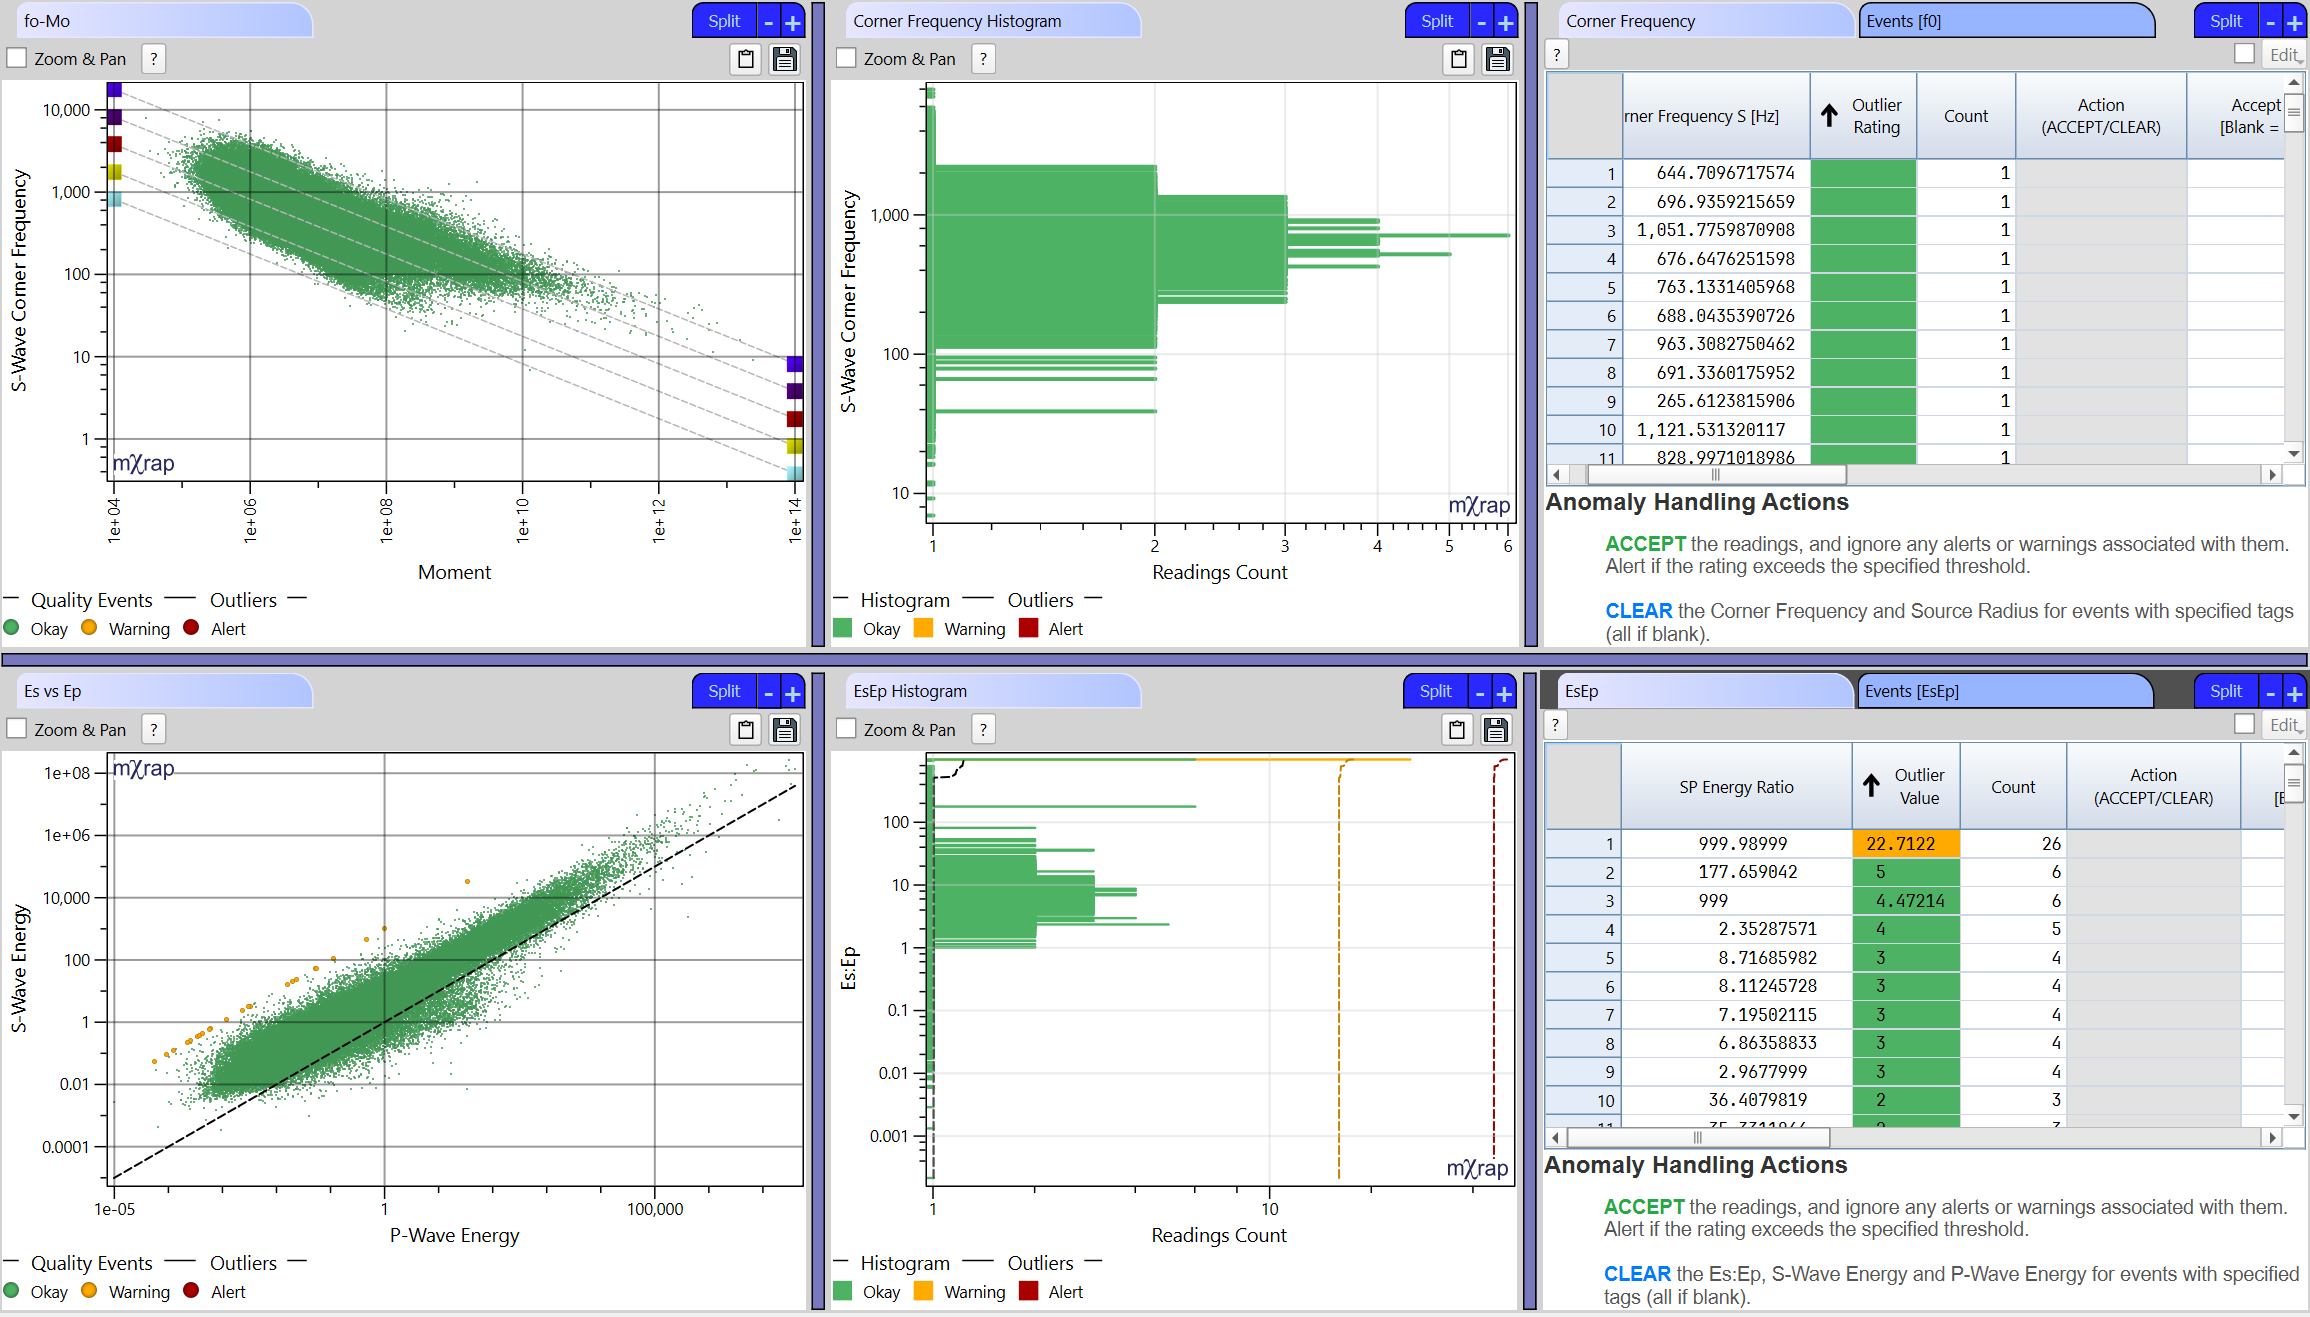
Task: Save the EsEp Histogram image
Action: pos(1496,730)
